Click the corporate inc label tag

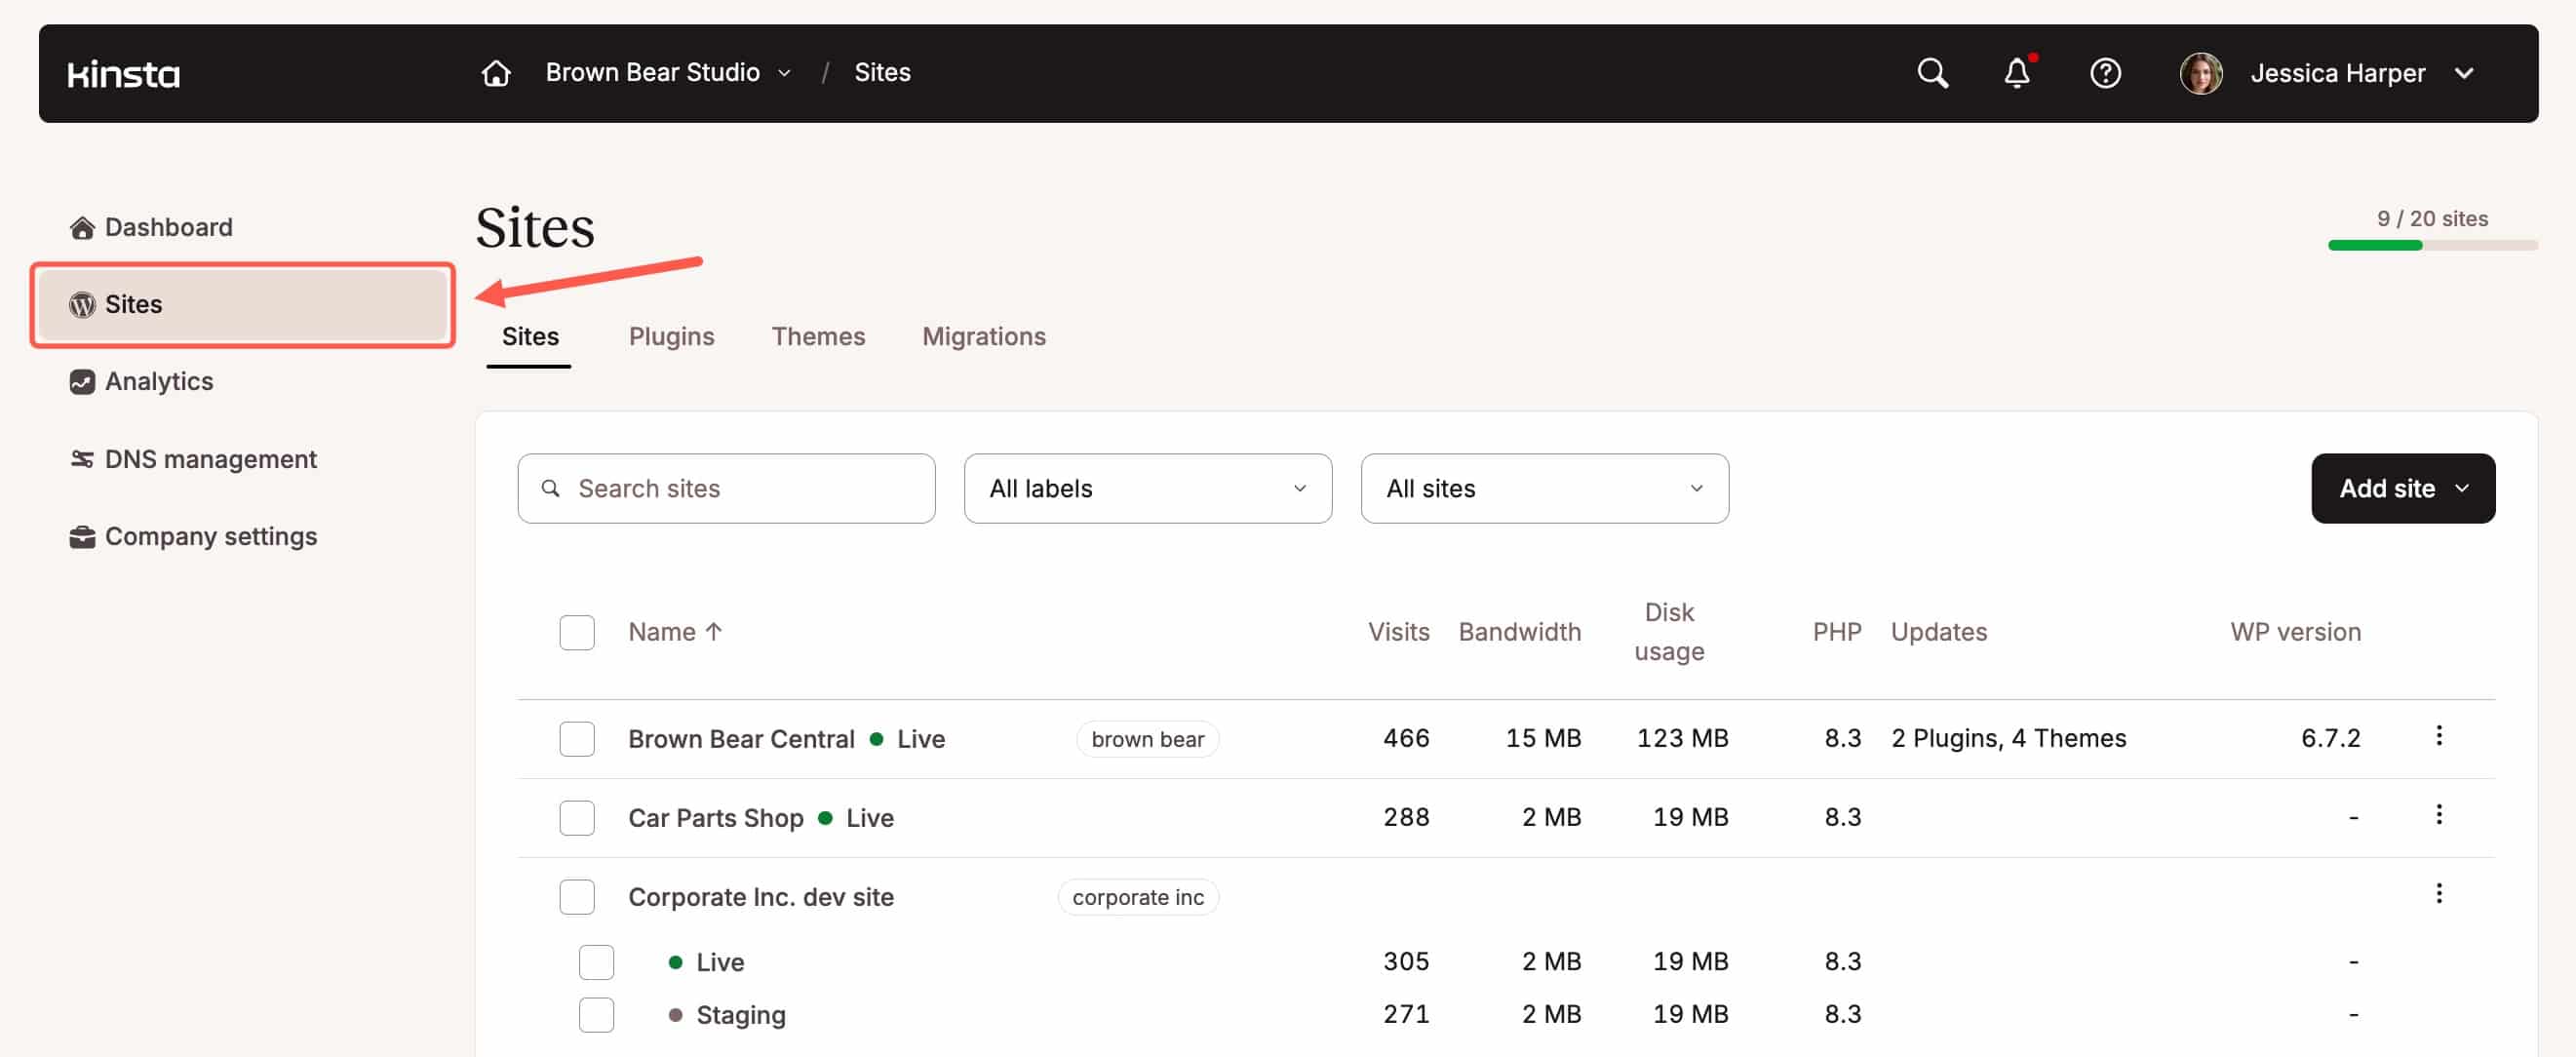1137,897
